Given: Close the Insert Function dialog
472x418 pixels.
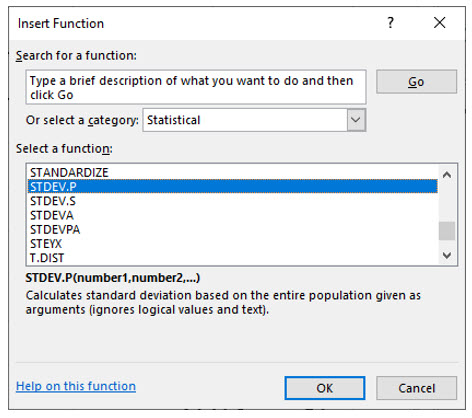Looking at the screenshot, I should coord(440,23).
